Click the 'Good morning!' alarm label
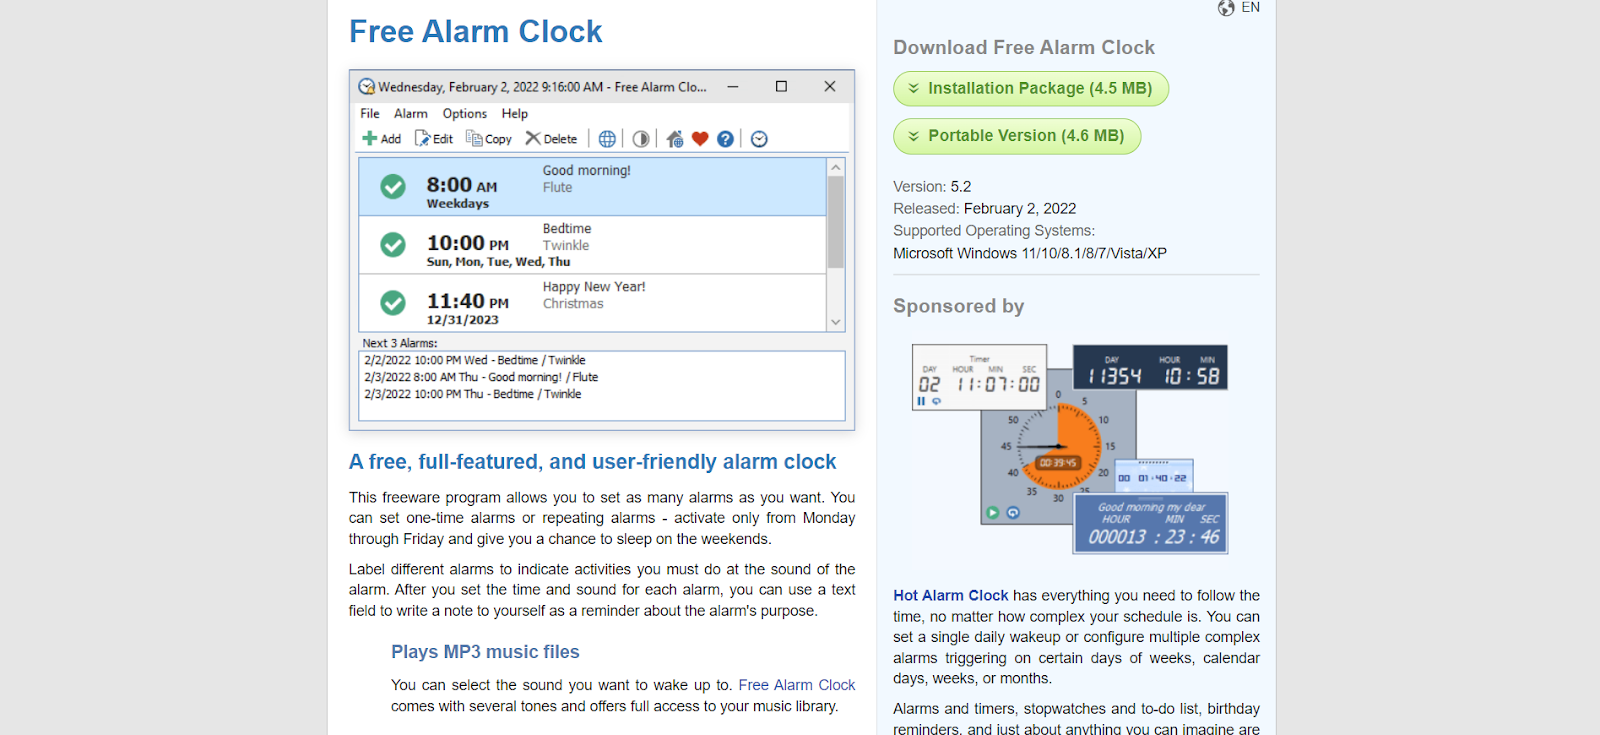This screenshot has width=1600, height=735. [587, 171]
